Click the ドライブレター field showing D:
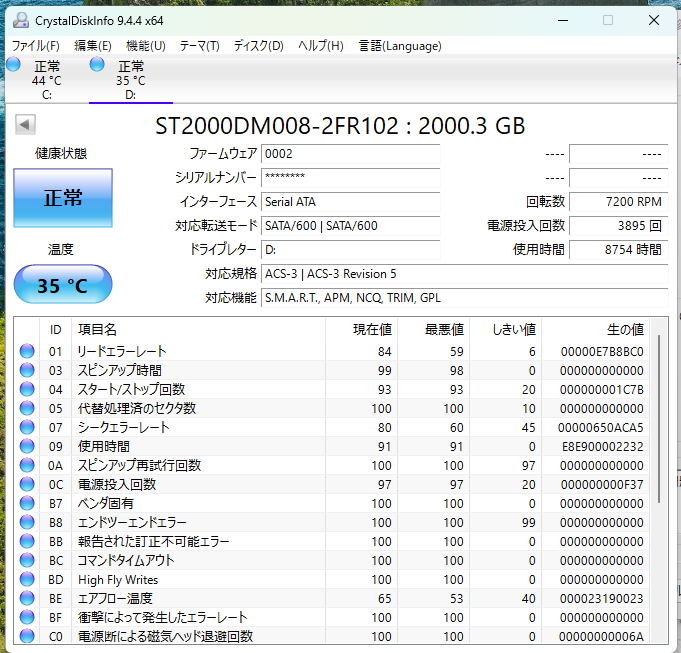681x653 pixels. [350, 250]
